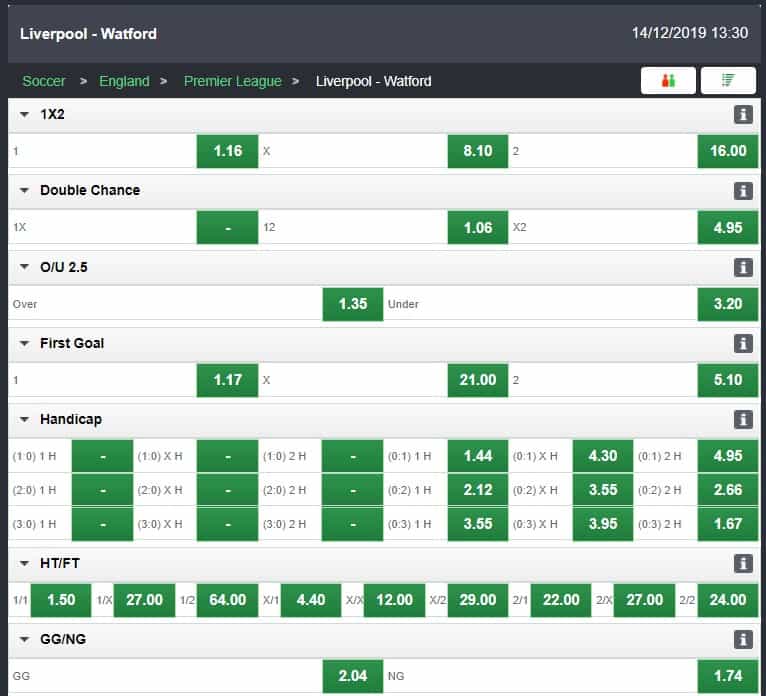
Task: Bet Over 2.5 at 1.35
Action: tap(353, 304)
